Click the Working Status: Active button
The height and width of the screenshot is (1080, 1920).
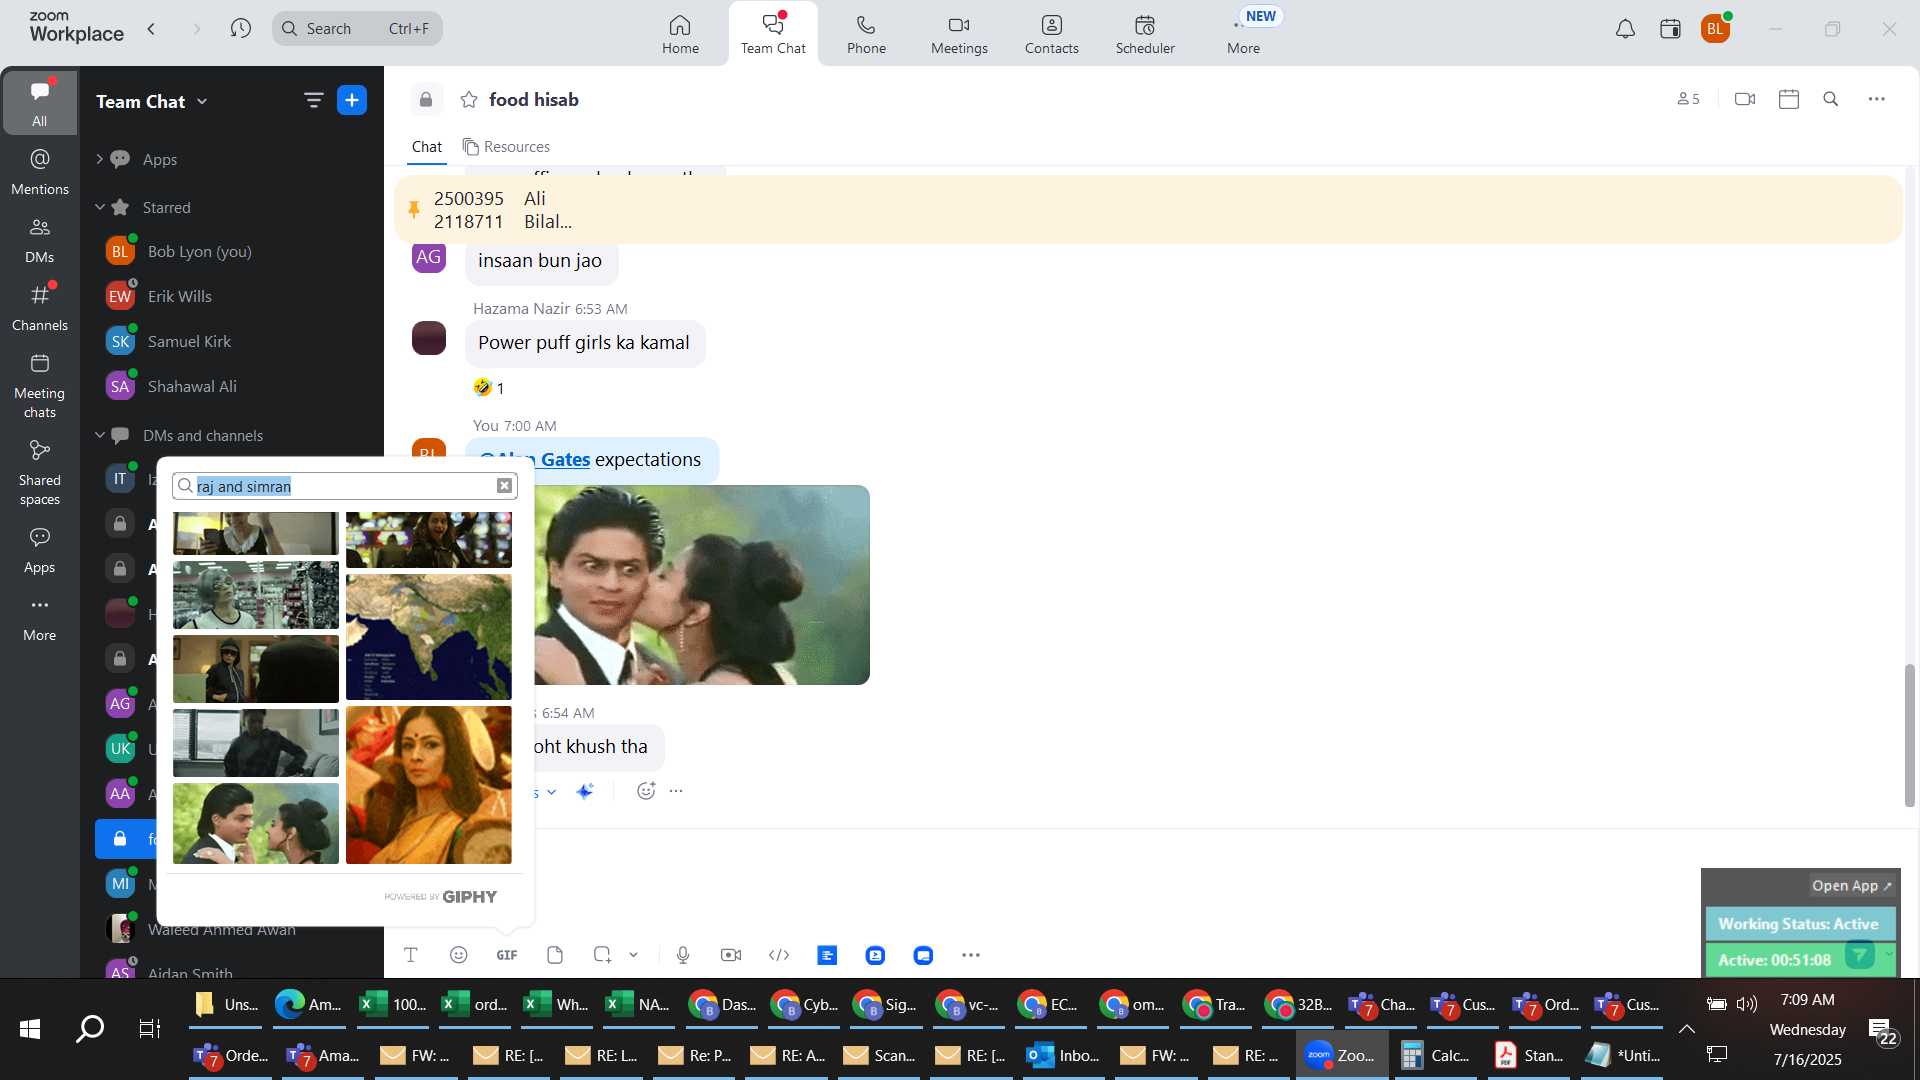[1799, 924]
